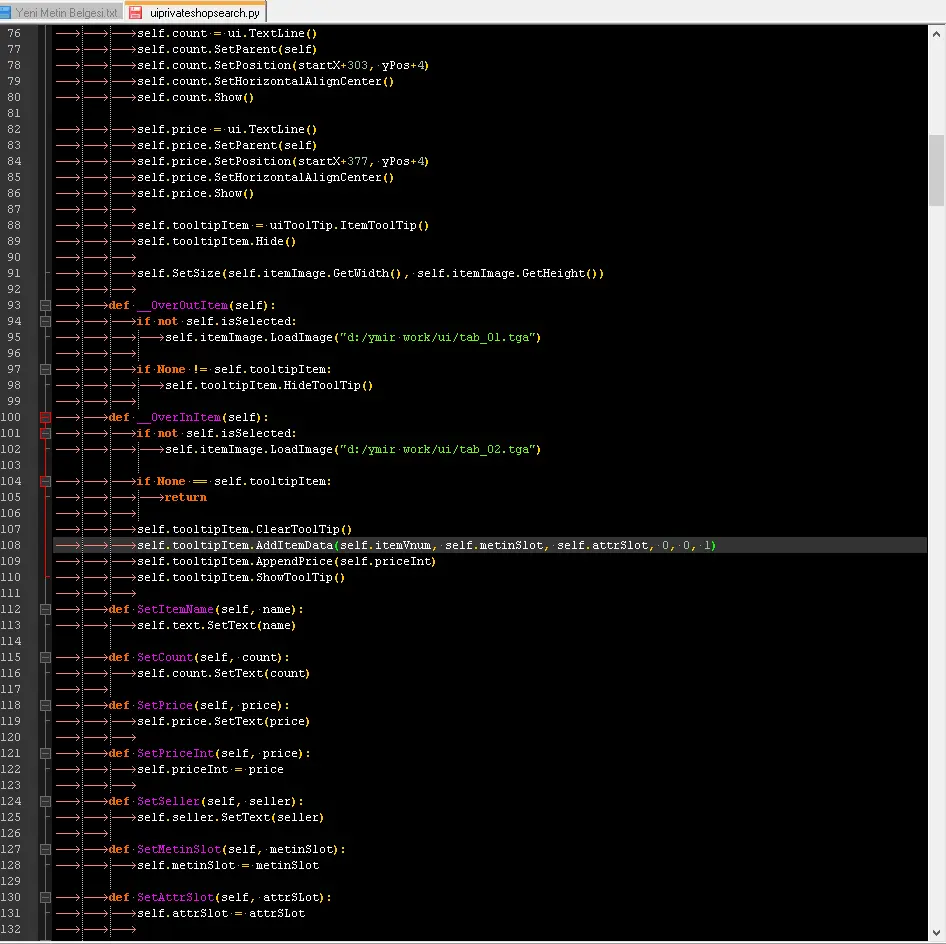Collapse the SetItemName function fold marker
946x944 pixels.
click(45, 609)
